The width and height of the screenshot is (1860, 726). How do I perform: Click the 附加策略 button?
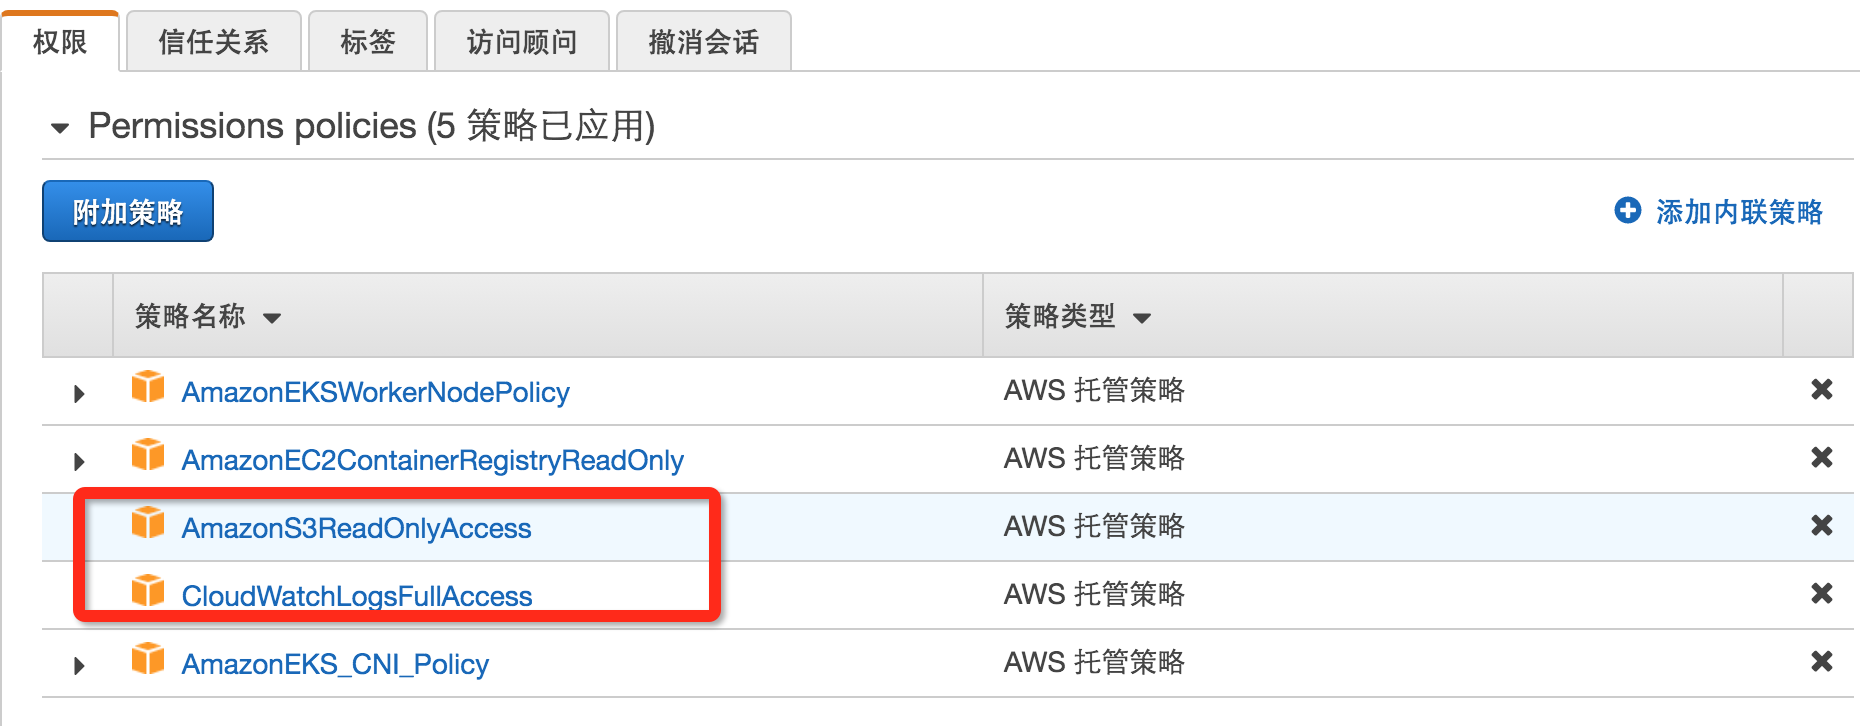pos(128,211)
